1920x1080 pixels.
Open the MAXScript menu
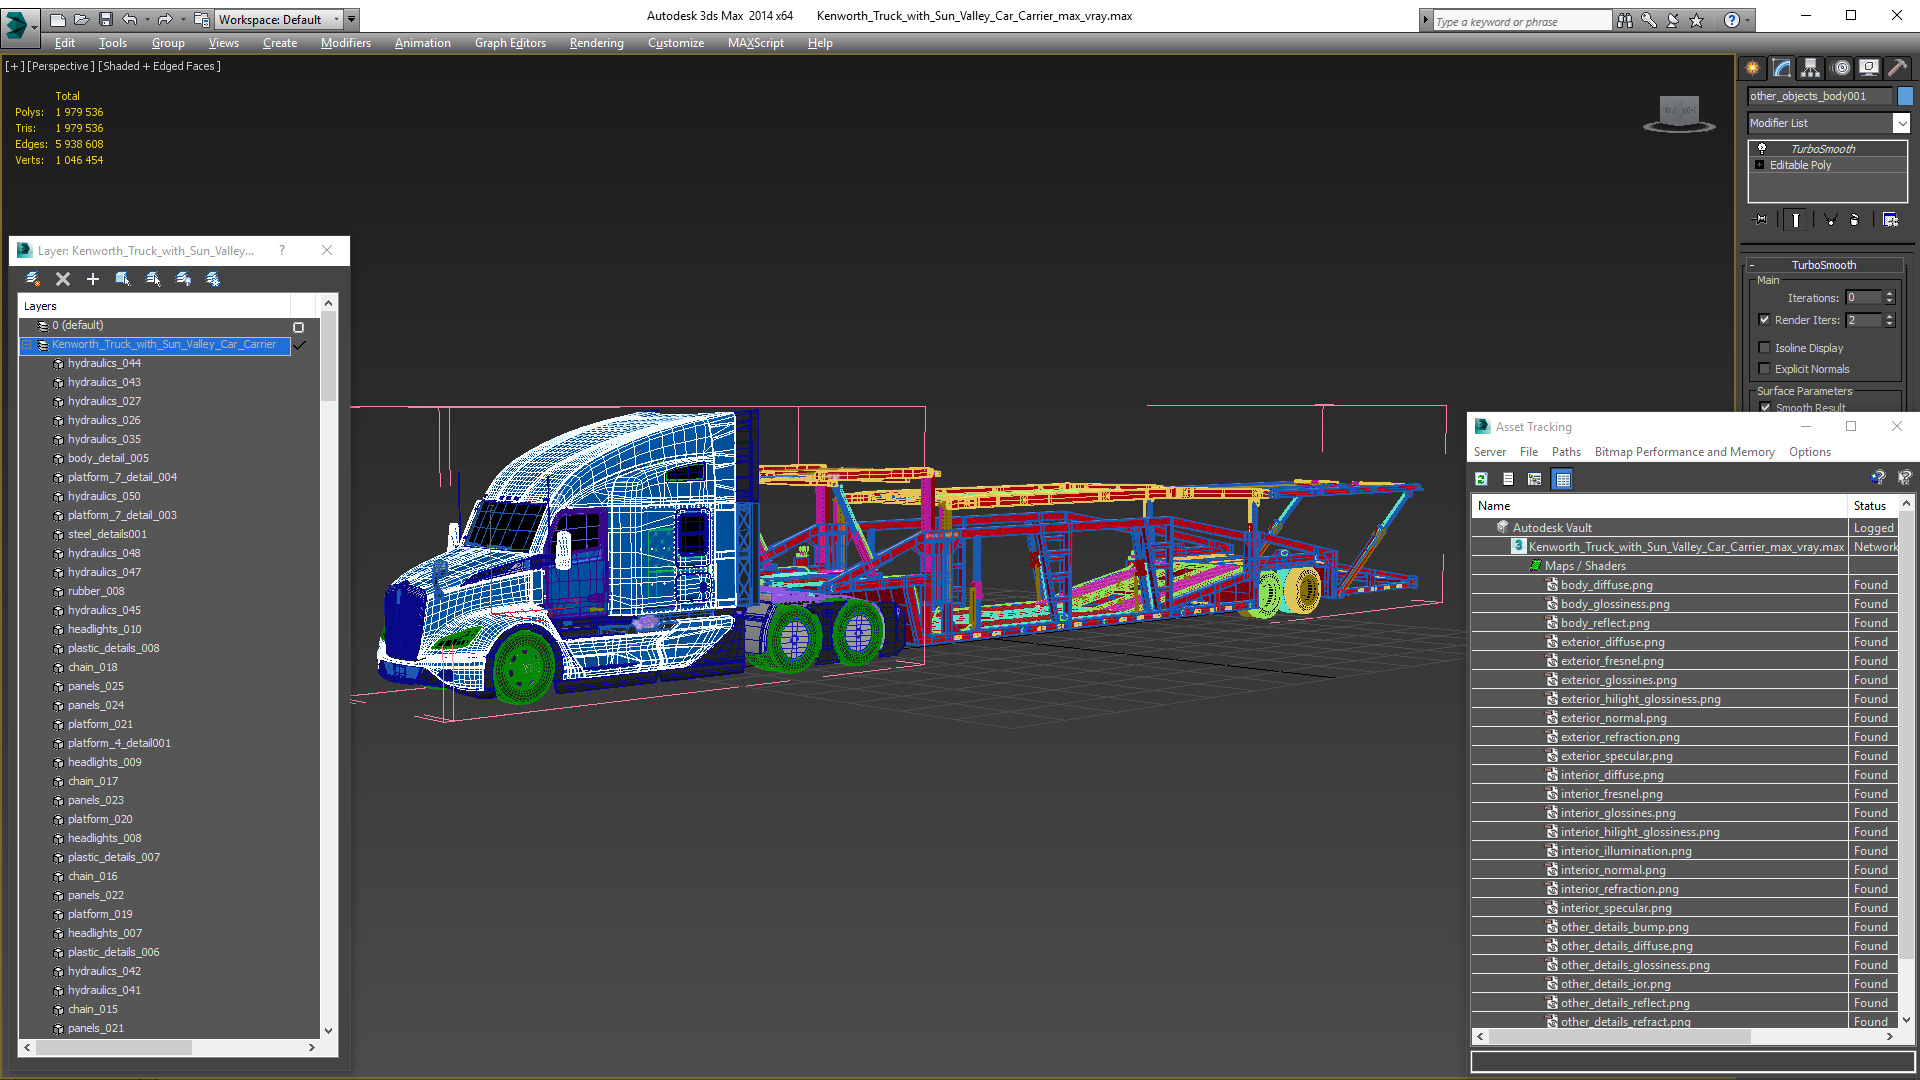point(755,43)
